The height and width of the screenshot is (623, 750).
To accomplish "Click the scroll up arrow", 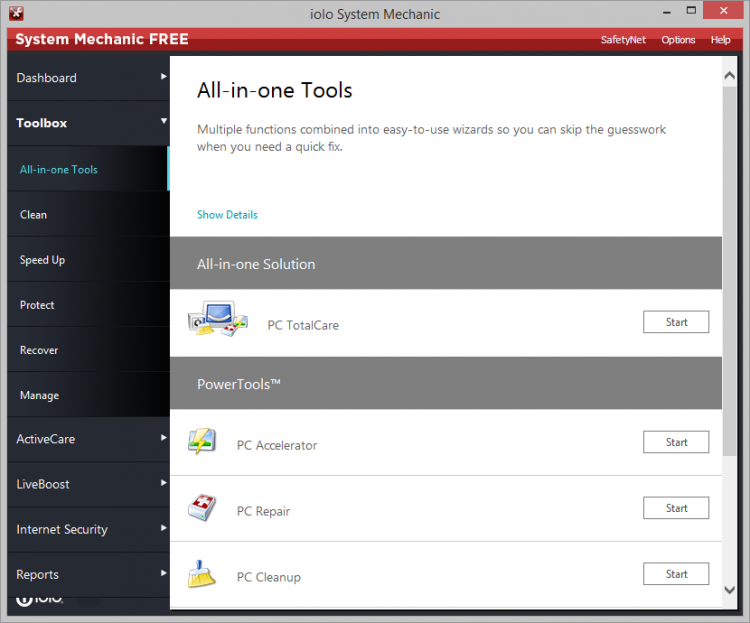I will pyautogui.click(x=729, y=75).
